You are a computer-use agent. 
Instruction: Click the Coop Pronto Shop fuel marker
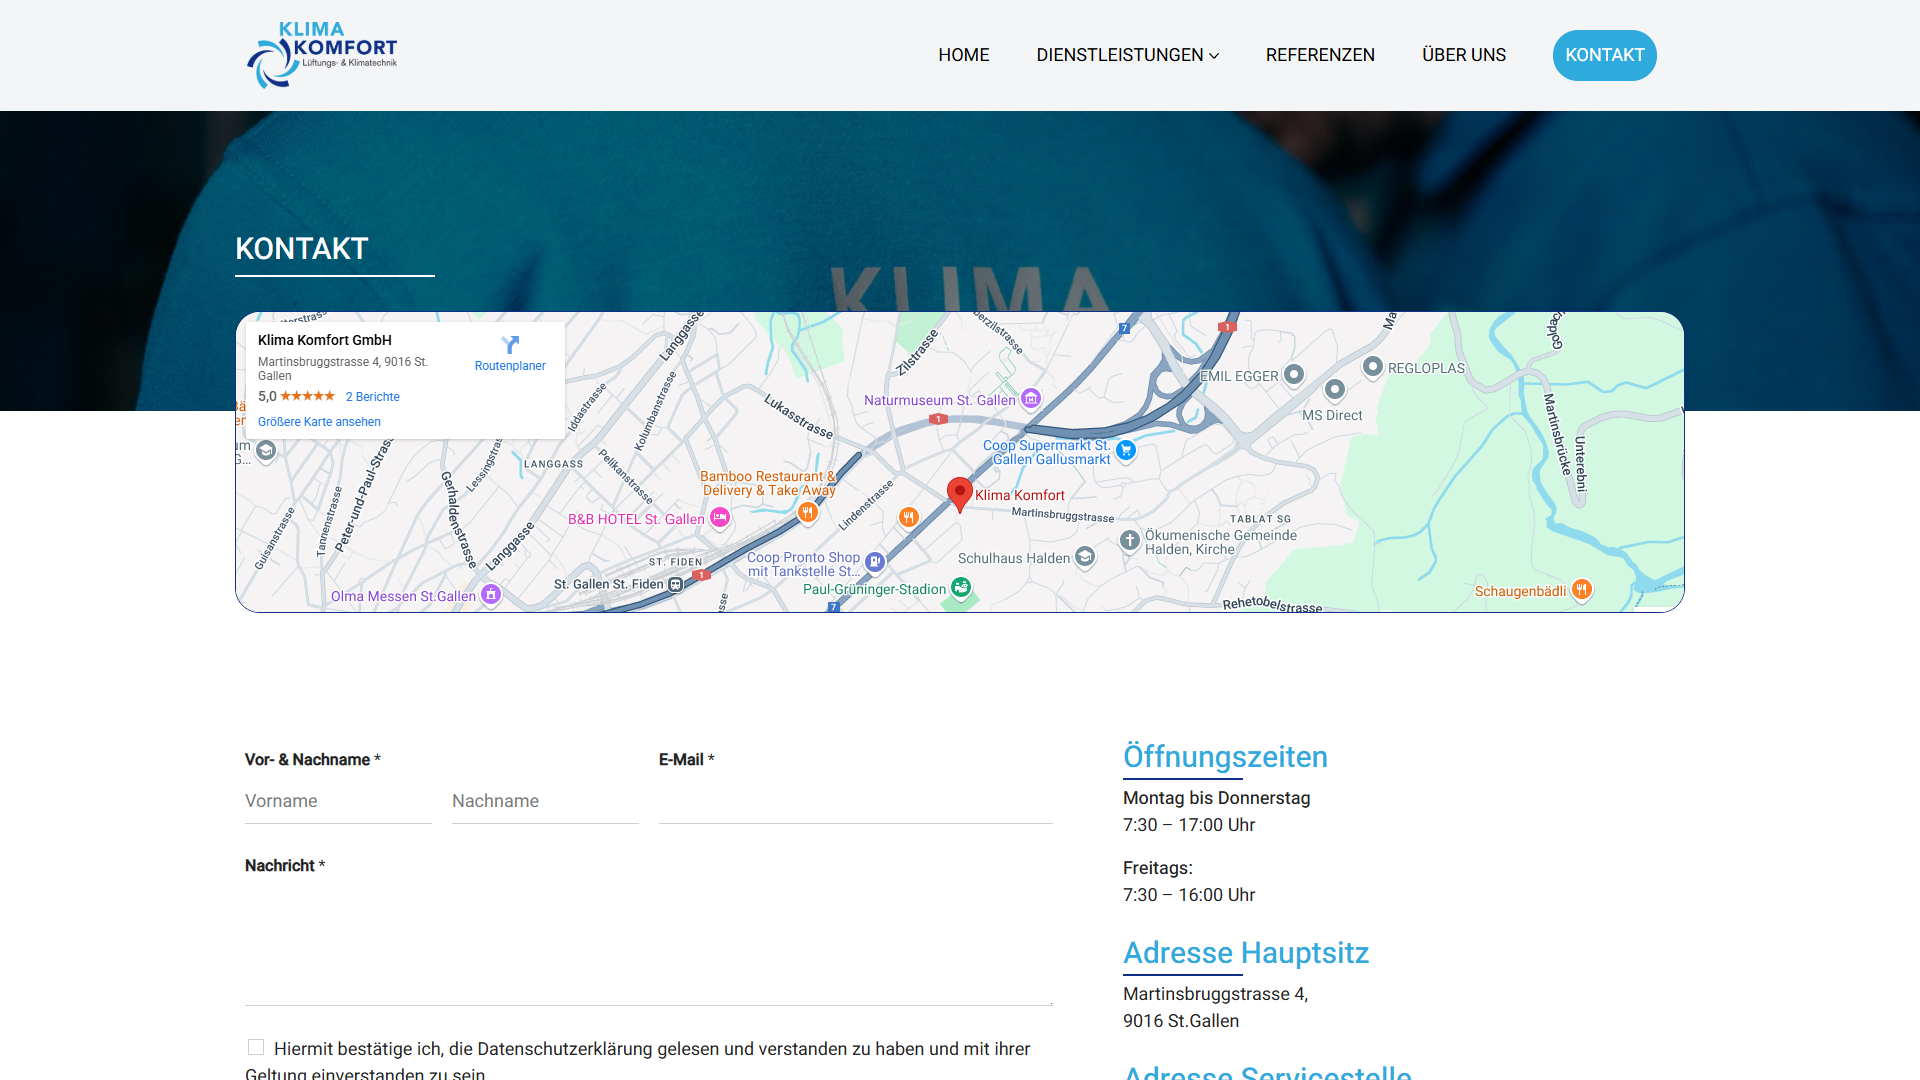(x=875, y=562)
